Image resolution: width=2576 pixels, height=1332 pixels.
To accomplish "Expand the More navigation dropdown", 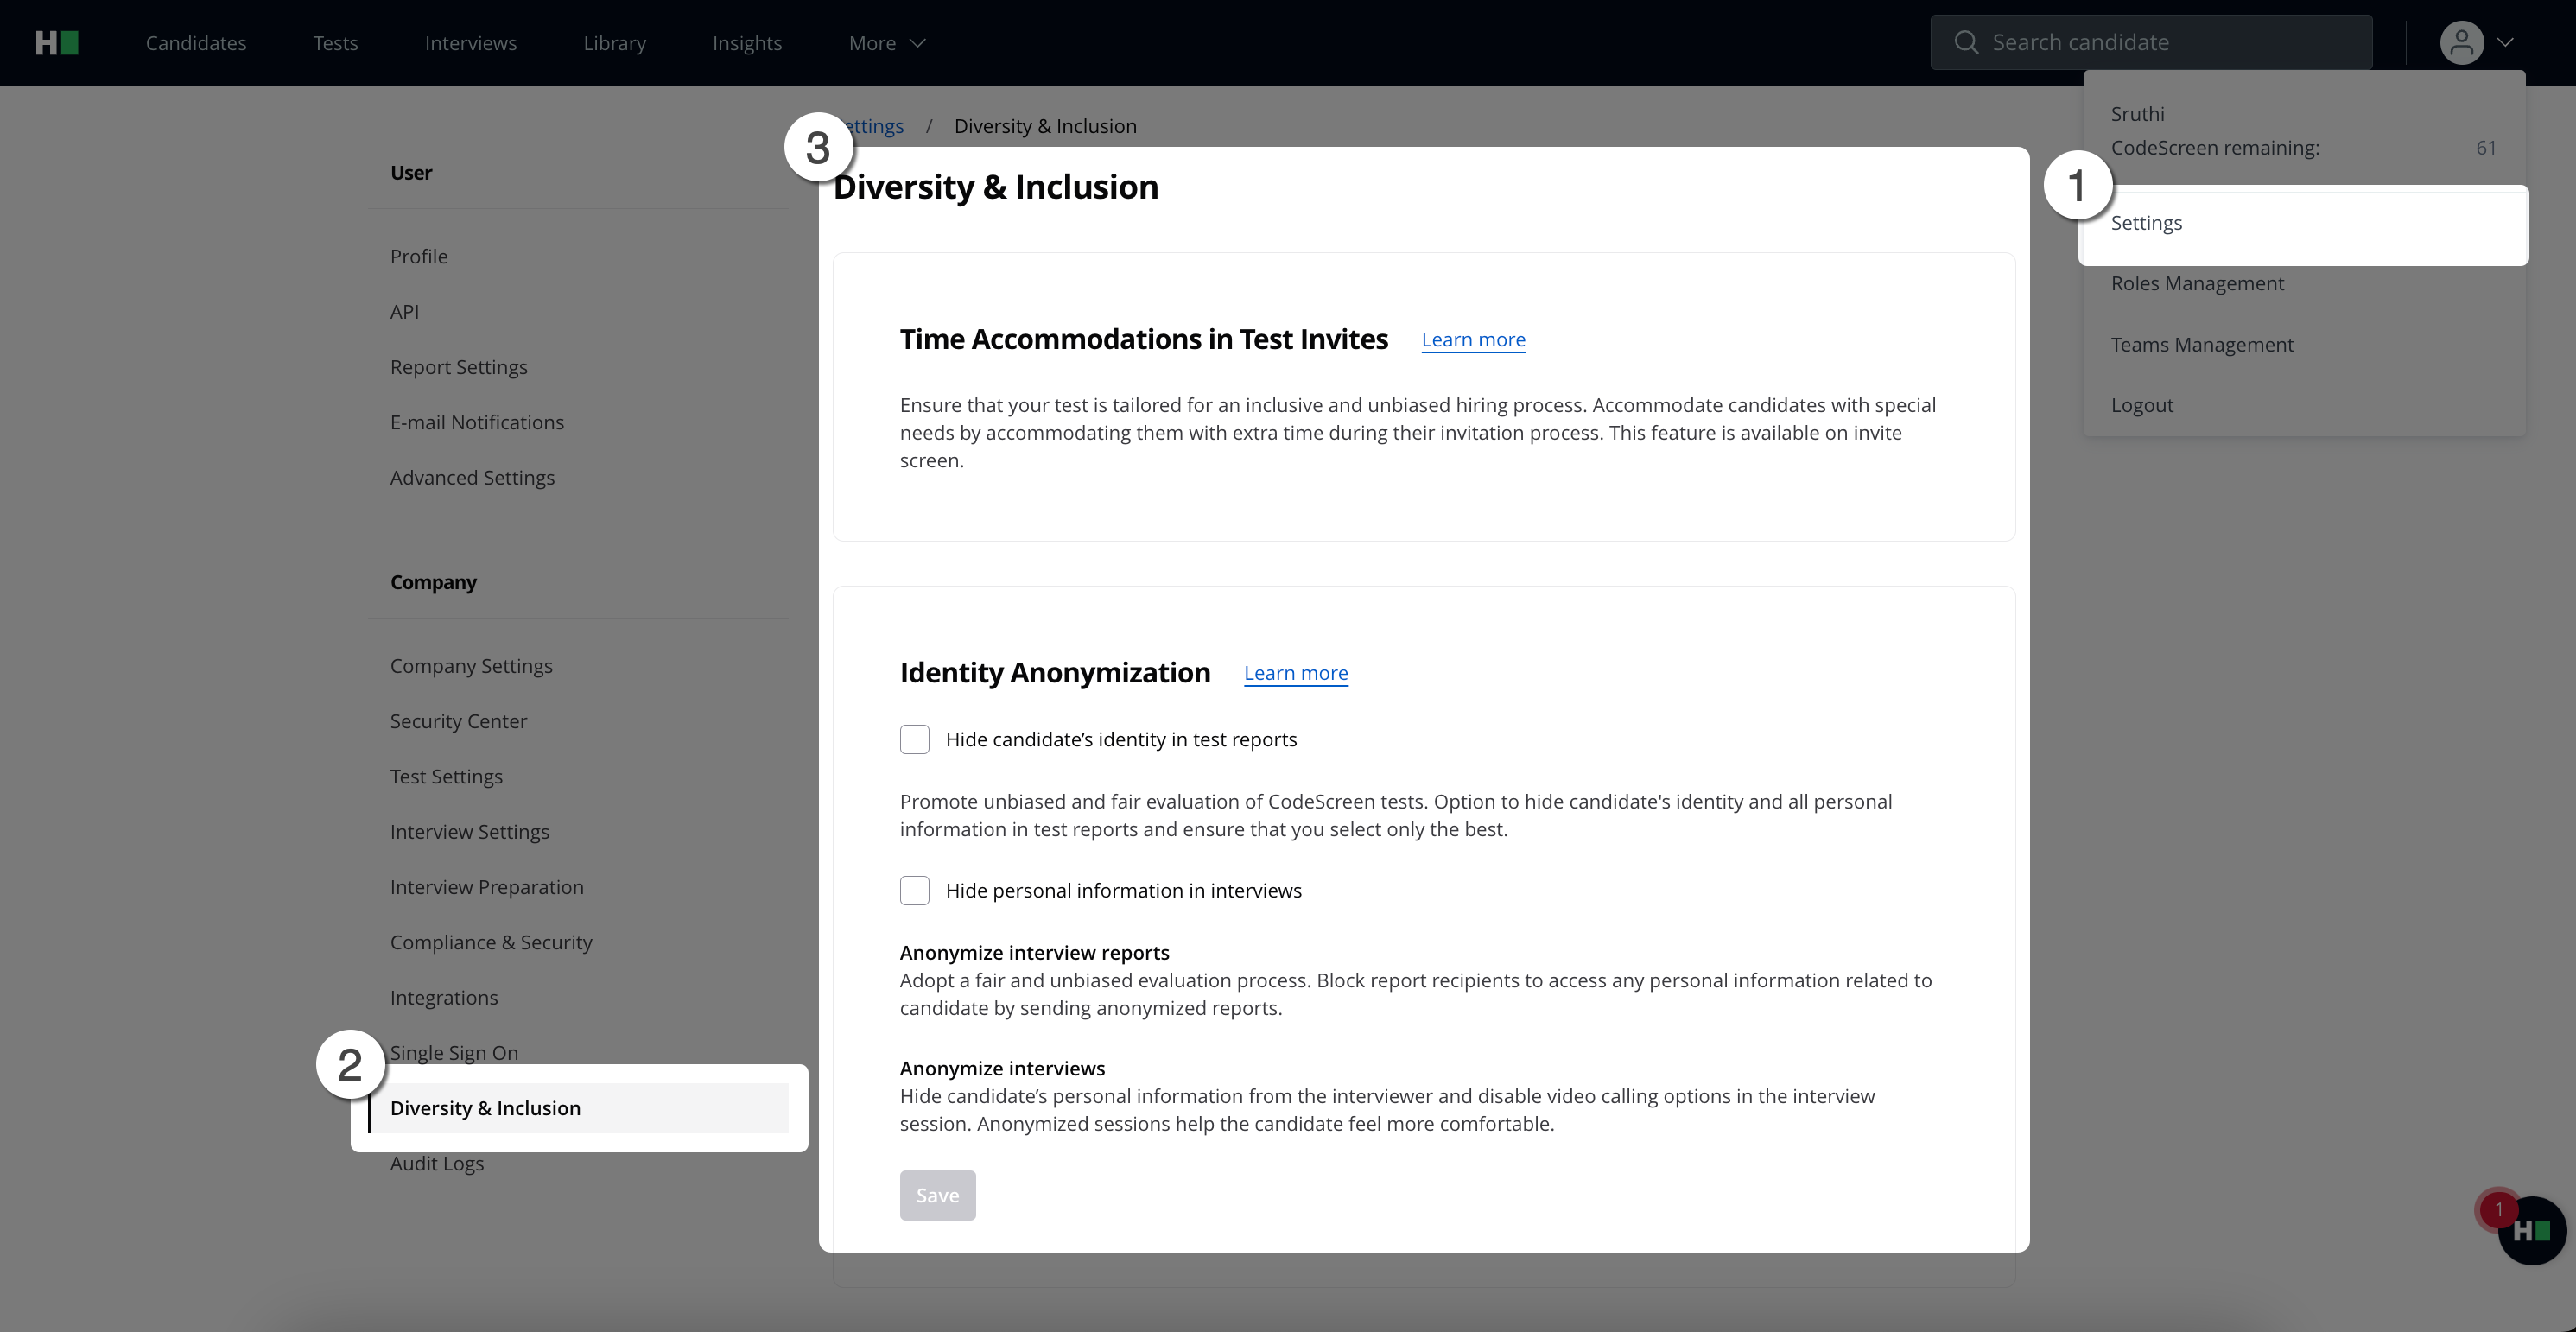I will (x=887, y=43).
